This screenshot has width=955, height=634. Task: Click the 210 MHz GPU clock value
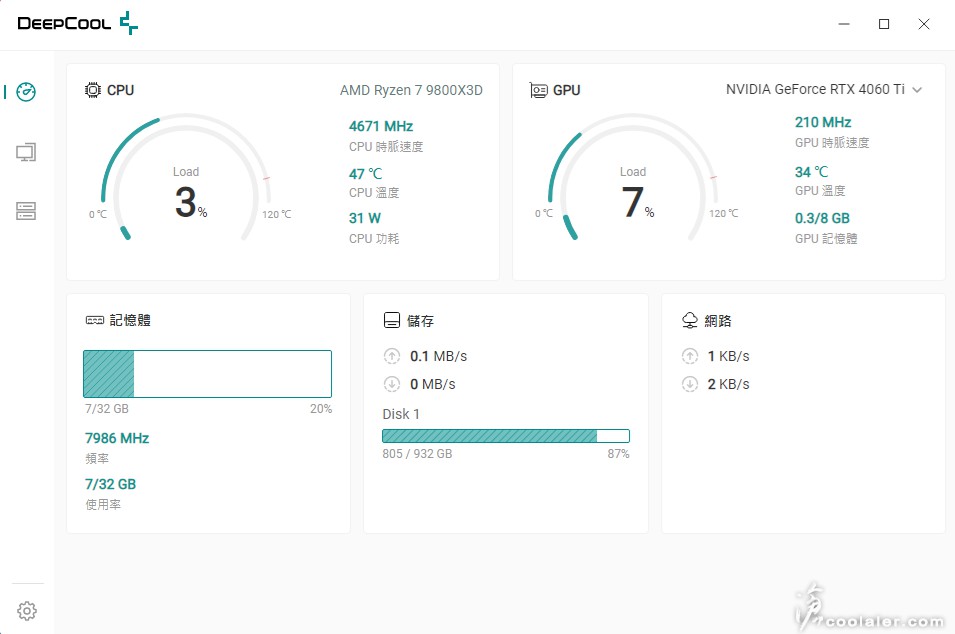click(x=823, y=122)
